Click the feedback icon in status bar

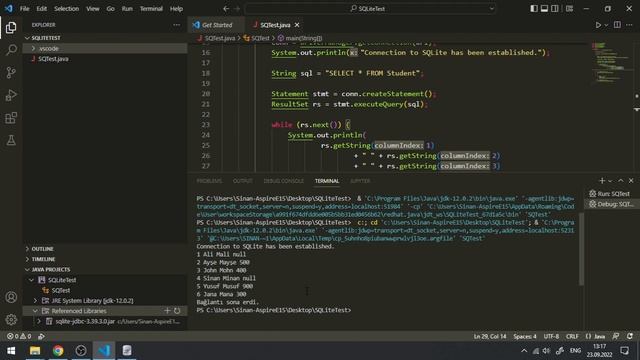[x=616, y=336]
